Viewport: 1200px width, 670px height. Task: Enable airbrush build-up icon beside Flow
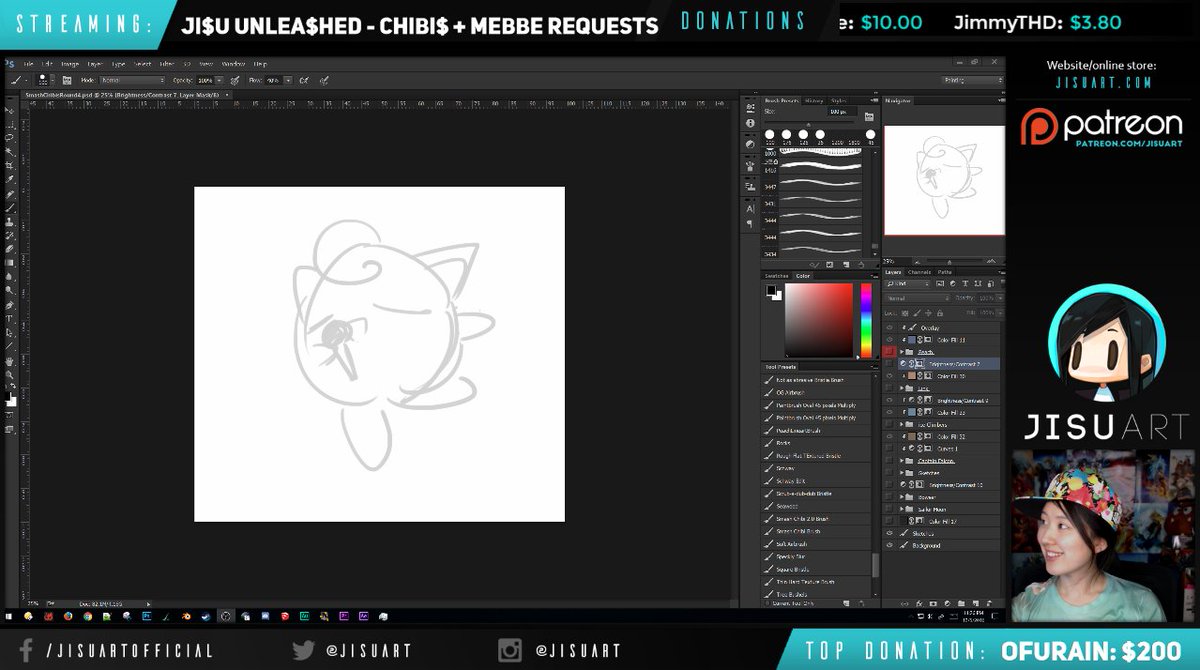point(303,80)
